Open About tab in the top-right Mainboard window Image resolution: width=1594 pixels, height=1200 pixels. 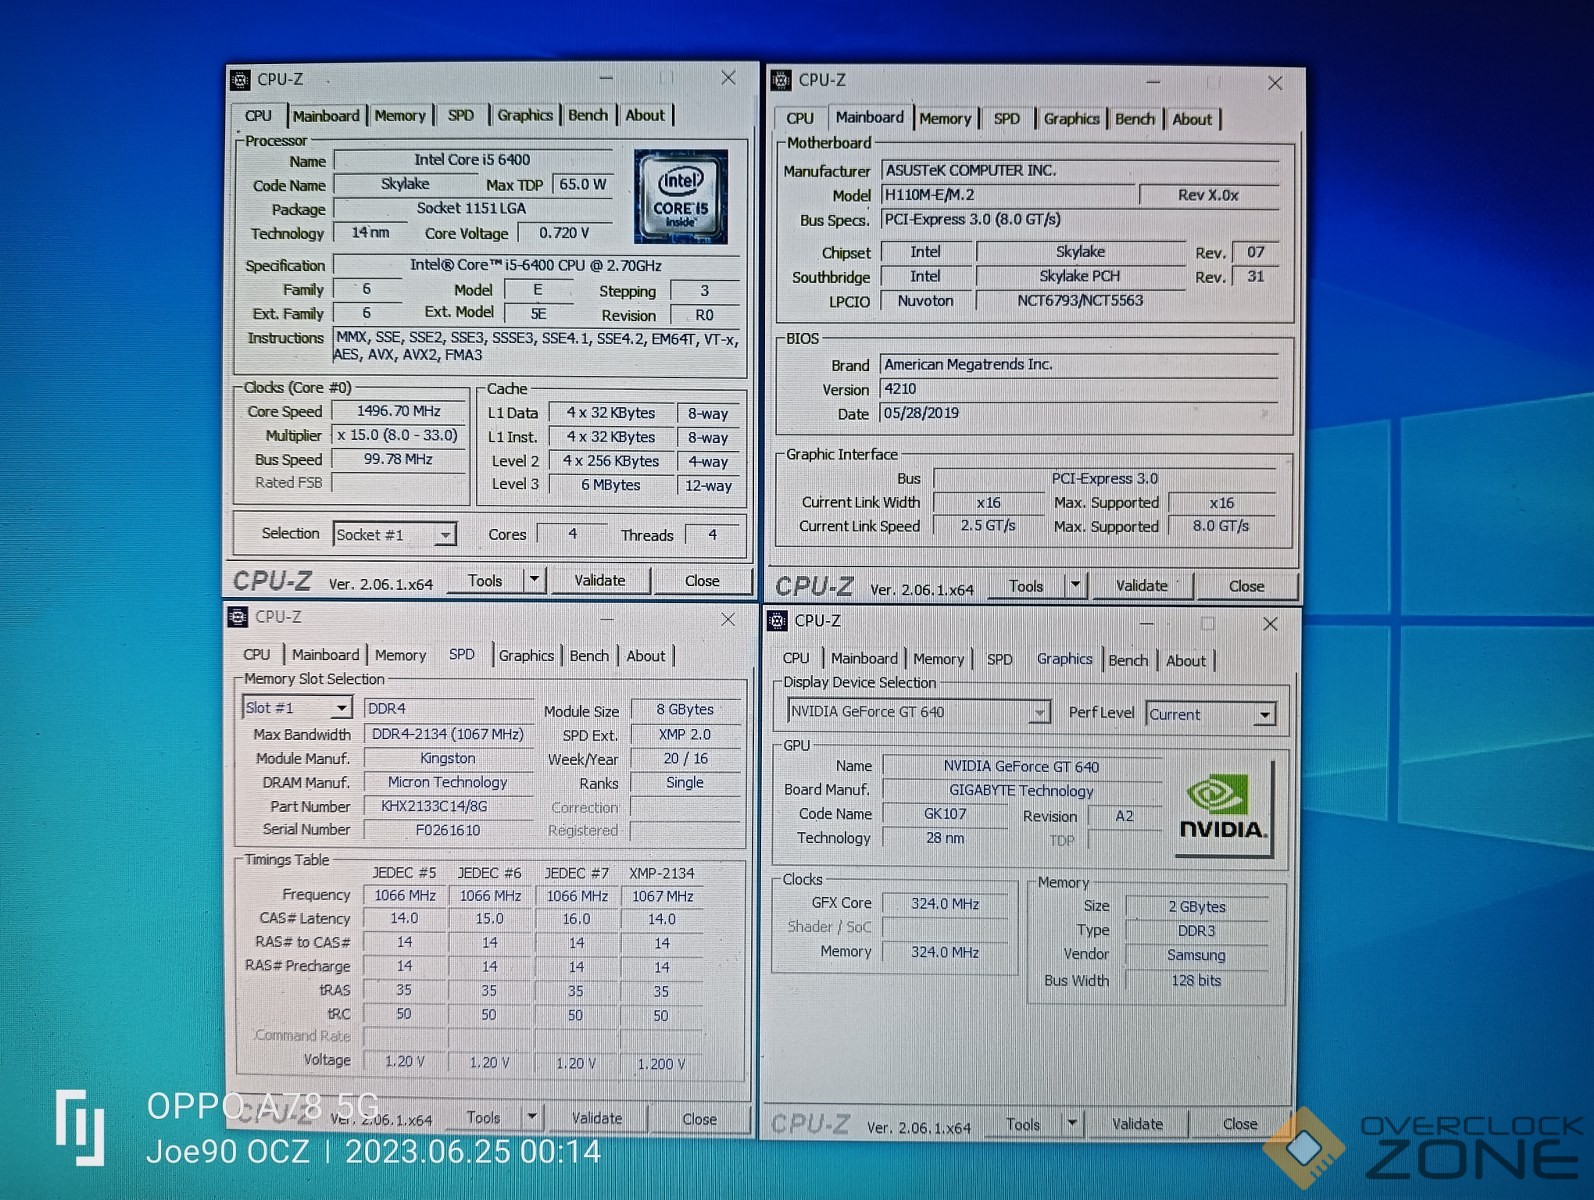pos(1192,120)
